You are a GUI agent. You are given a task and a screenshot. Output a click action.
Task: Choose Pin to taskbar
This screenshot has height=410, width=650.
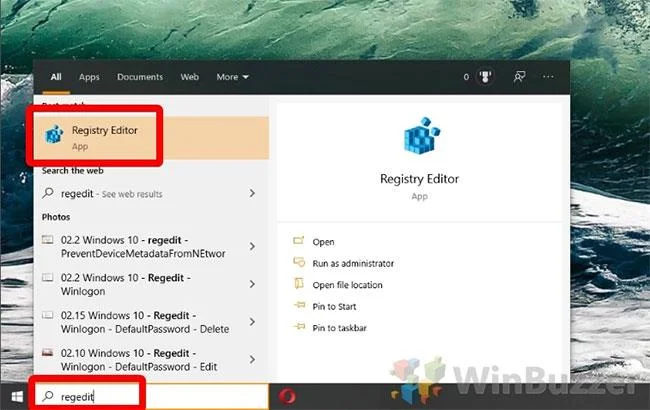340,328
